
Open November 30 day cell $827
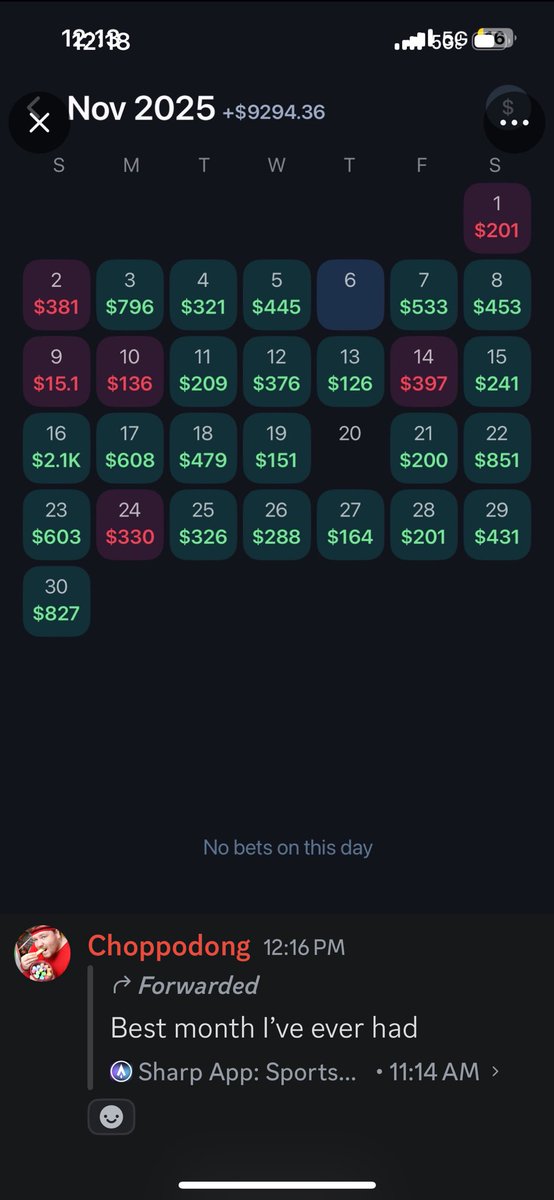pos(57,601)
